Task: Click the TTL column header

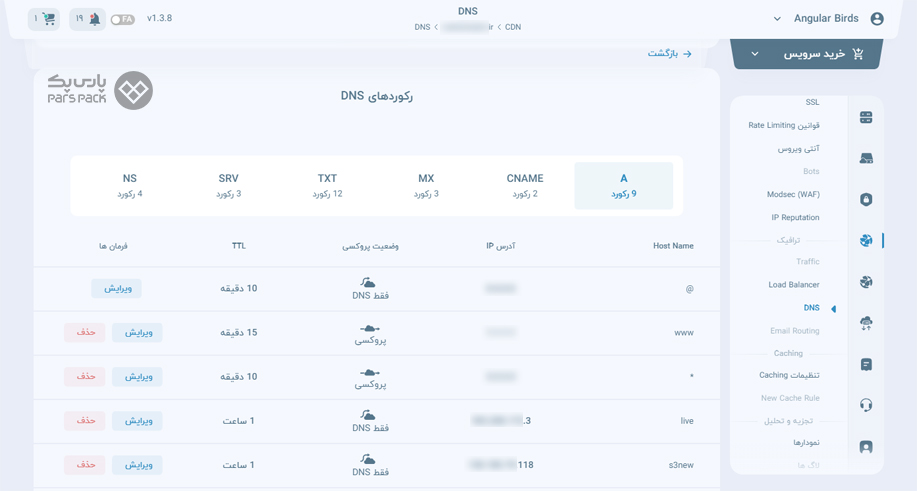Action: pyautogui.click(x=239, y=246)
